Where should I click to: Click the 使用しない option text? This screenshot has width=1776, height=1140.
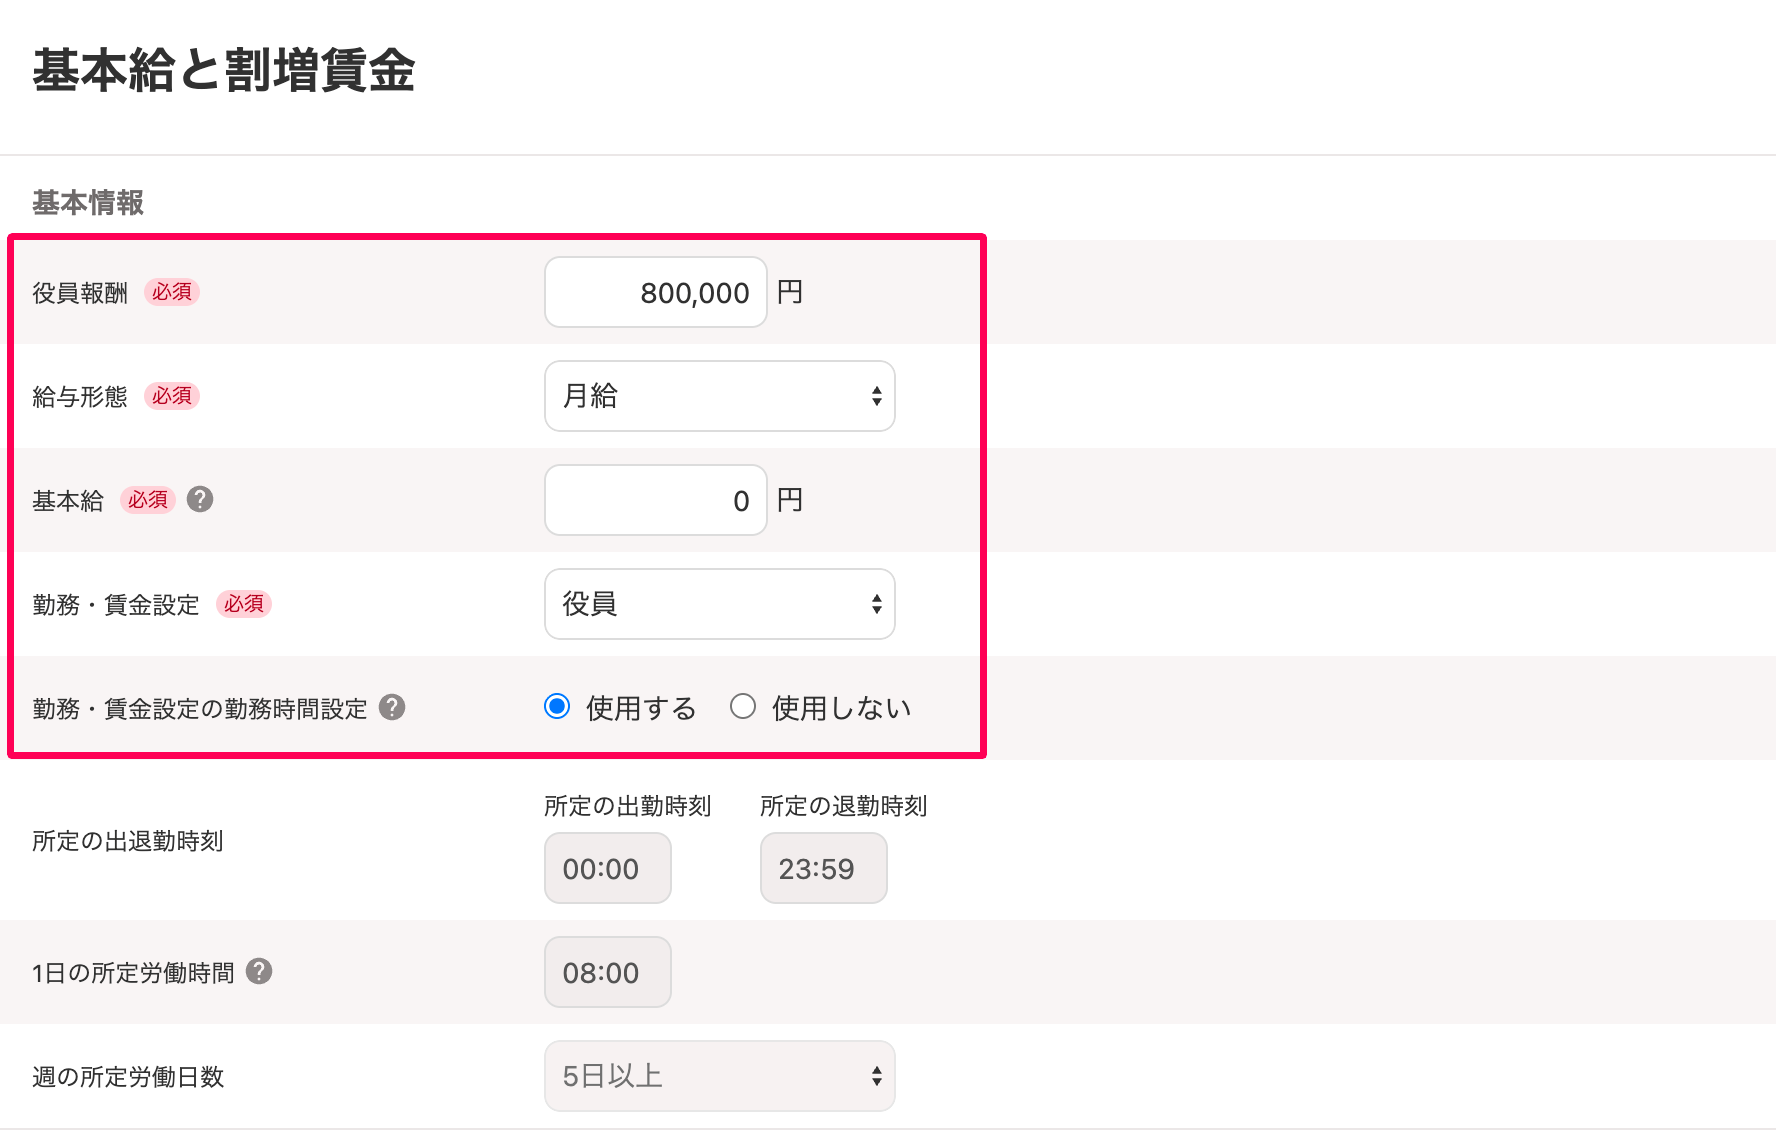[x=842, y=708]
